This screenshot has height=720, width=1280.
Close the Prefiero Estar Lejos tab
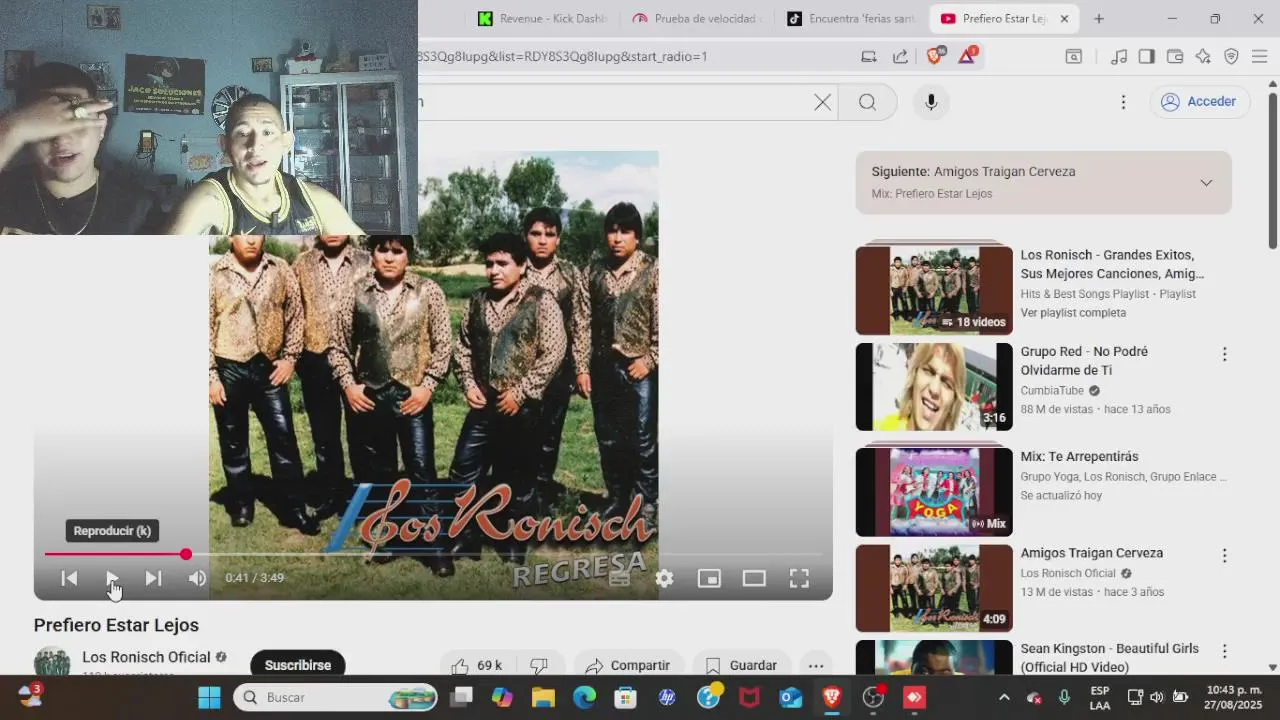click(1064, 18)
